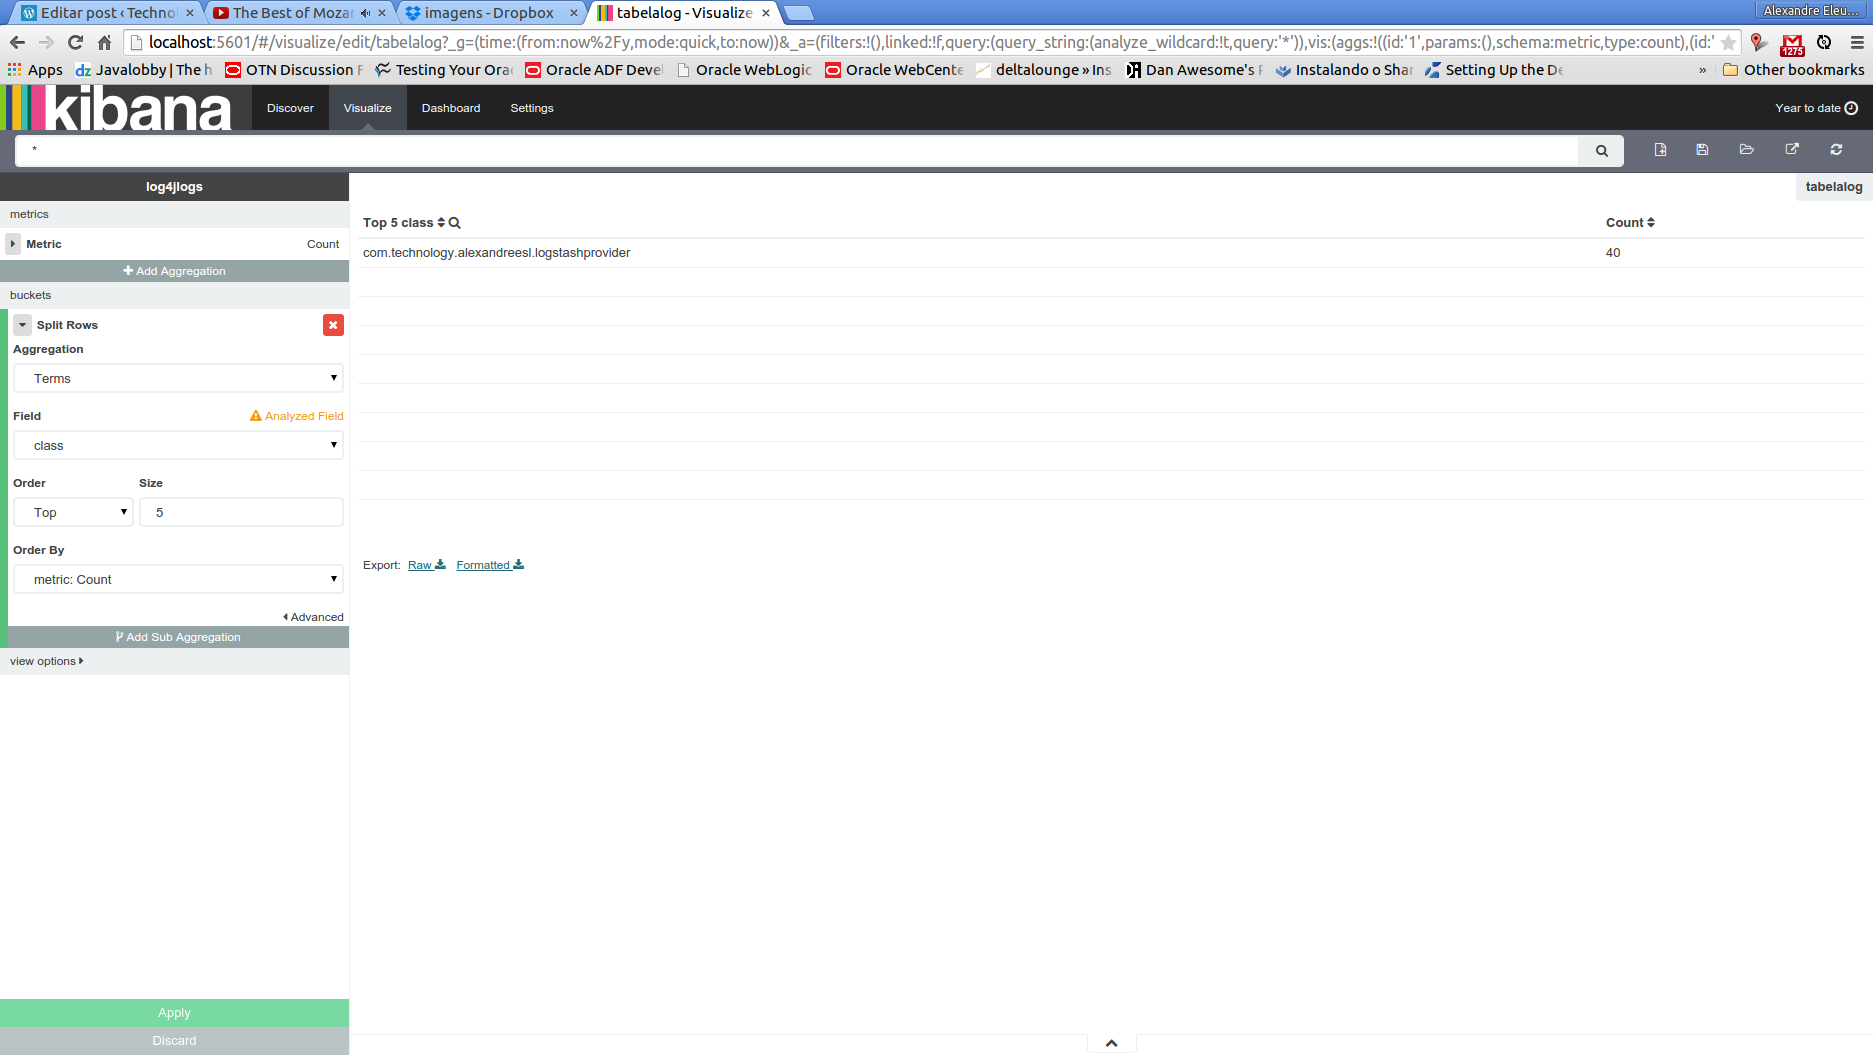Screen dimensions: 1873x1056
Task: Switch to the Discover tab
Action: (x=290, y=108)
